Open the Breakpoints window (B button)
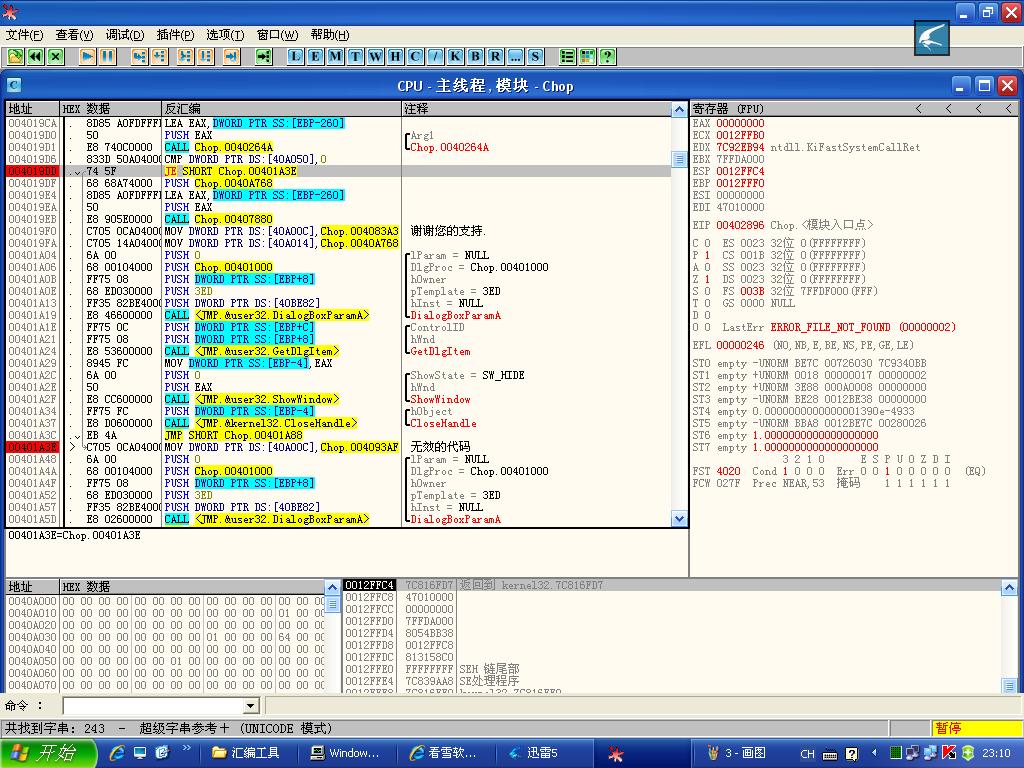Viewport: 1024px width, 768px height. pos(476,56)
